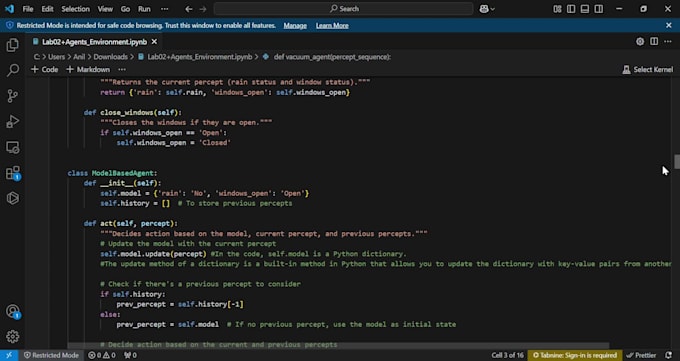Open the Selection menu
The height and width of the screenshot is (361, 680).
[x=75, y=9]
